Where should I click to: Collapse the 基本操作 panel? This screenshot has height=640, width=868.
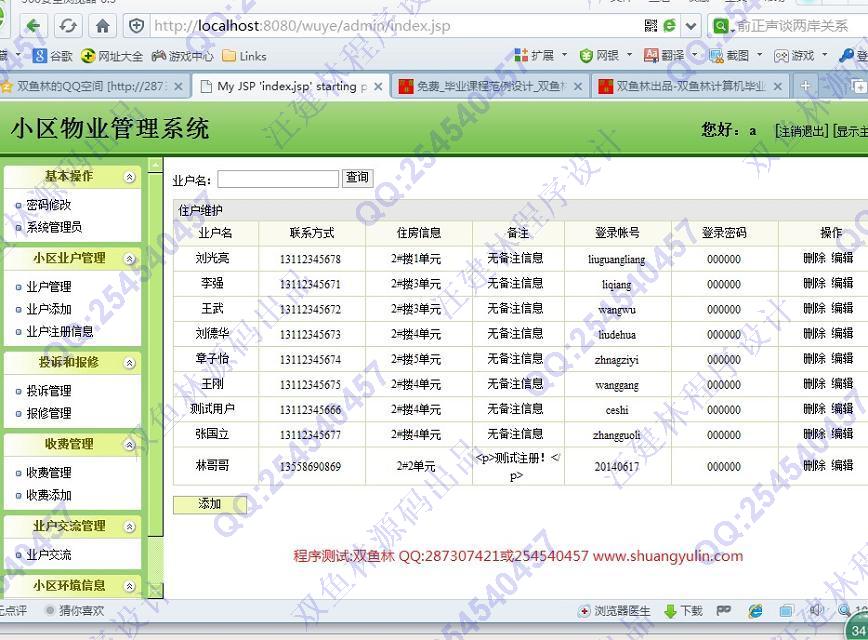[x=130, y=177]
